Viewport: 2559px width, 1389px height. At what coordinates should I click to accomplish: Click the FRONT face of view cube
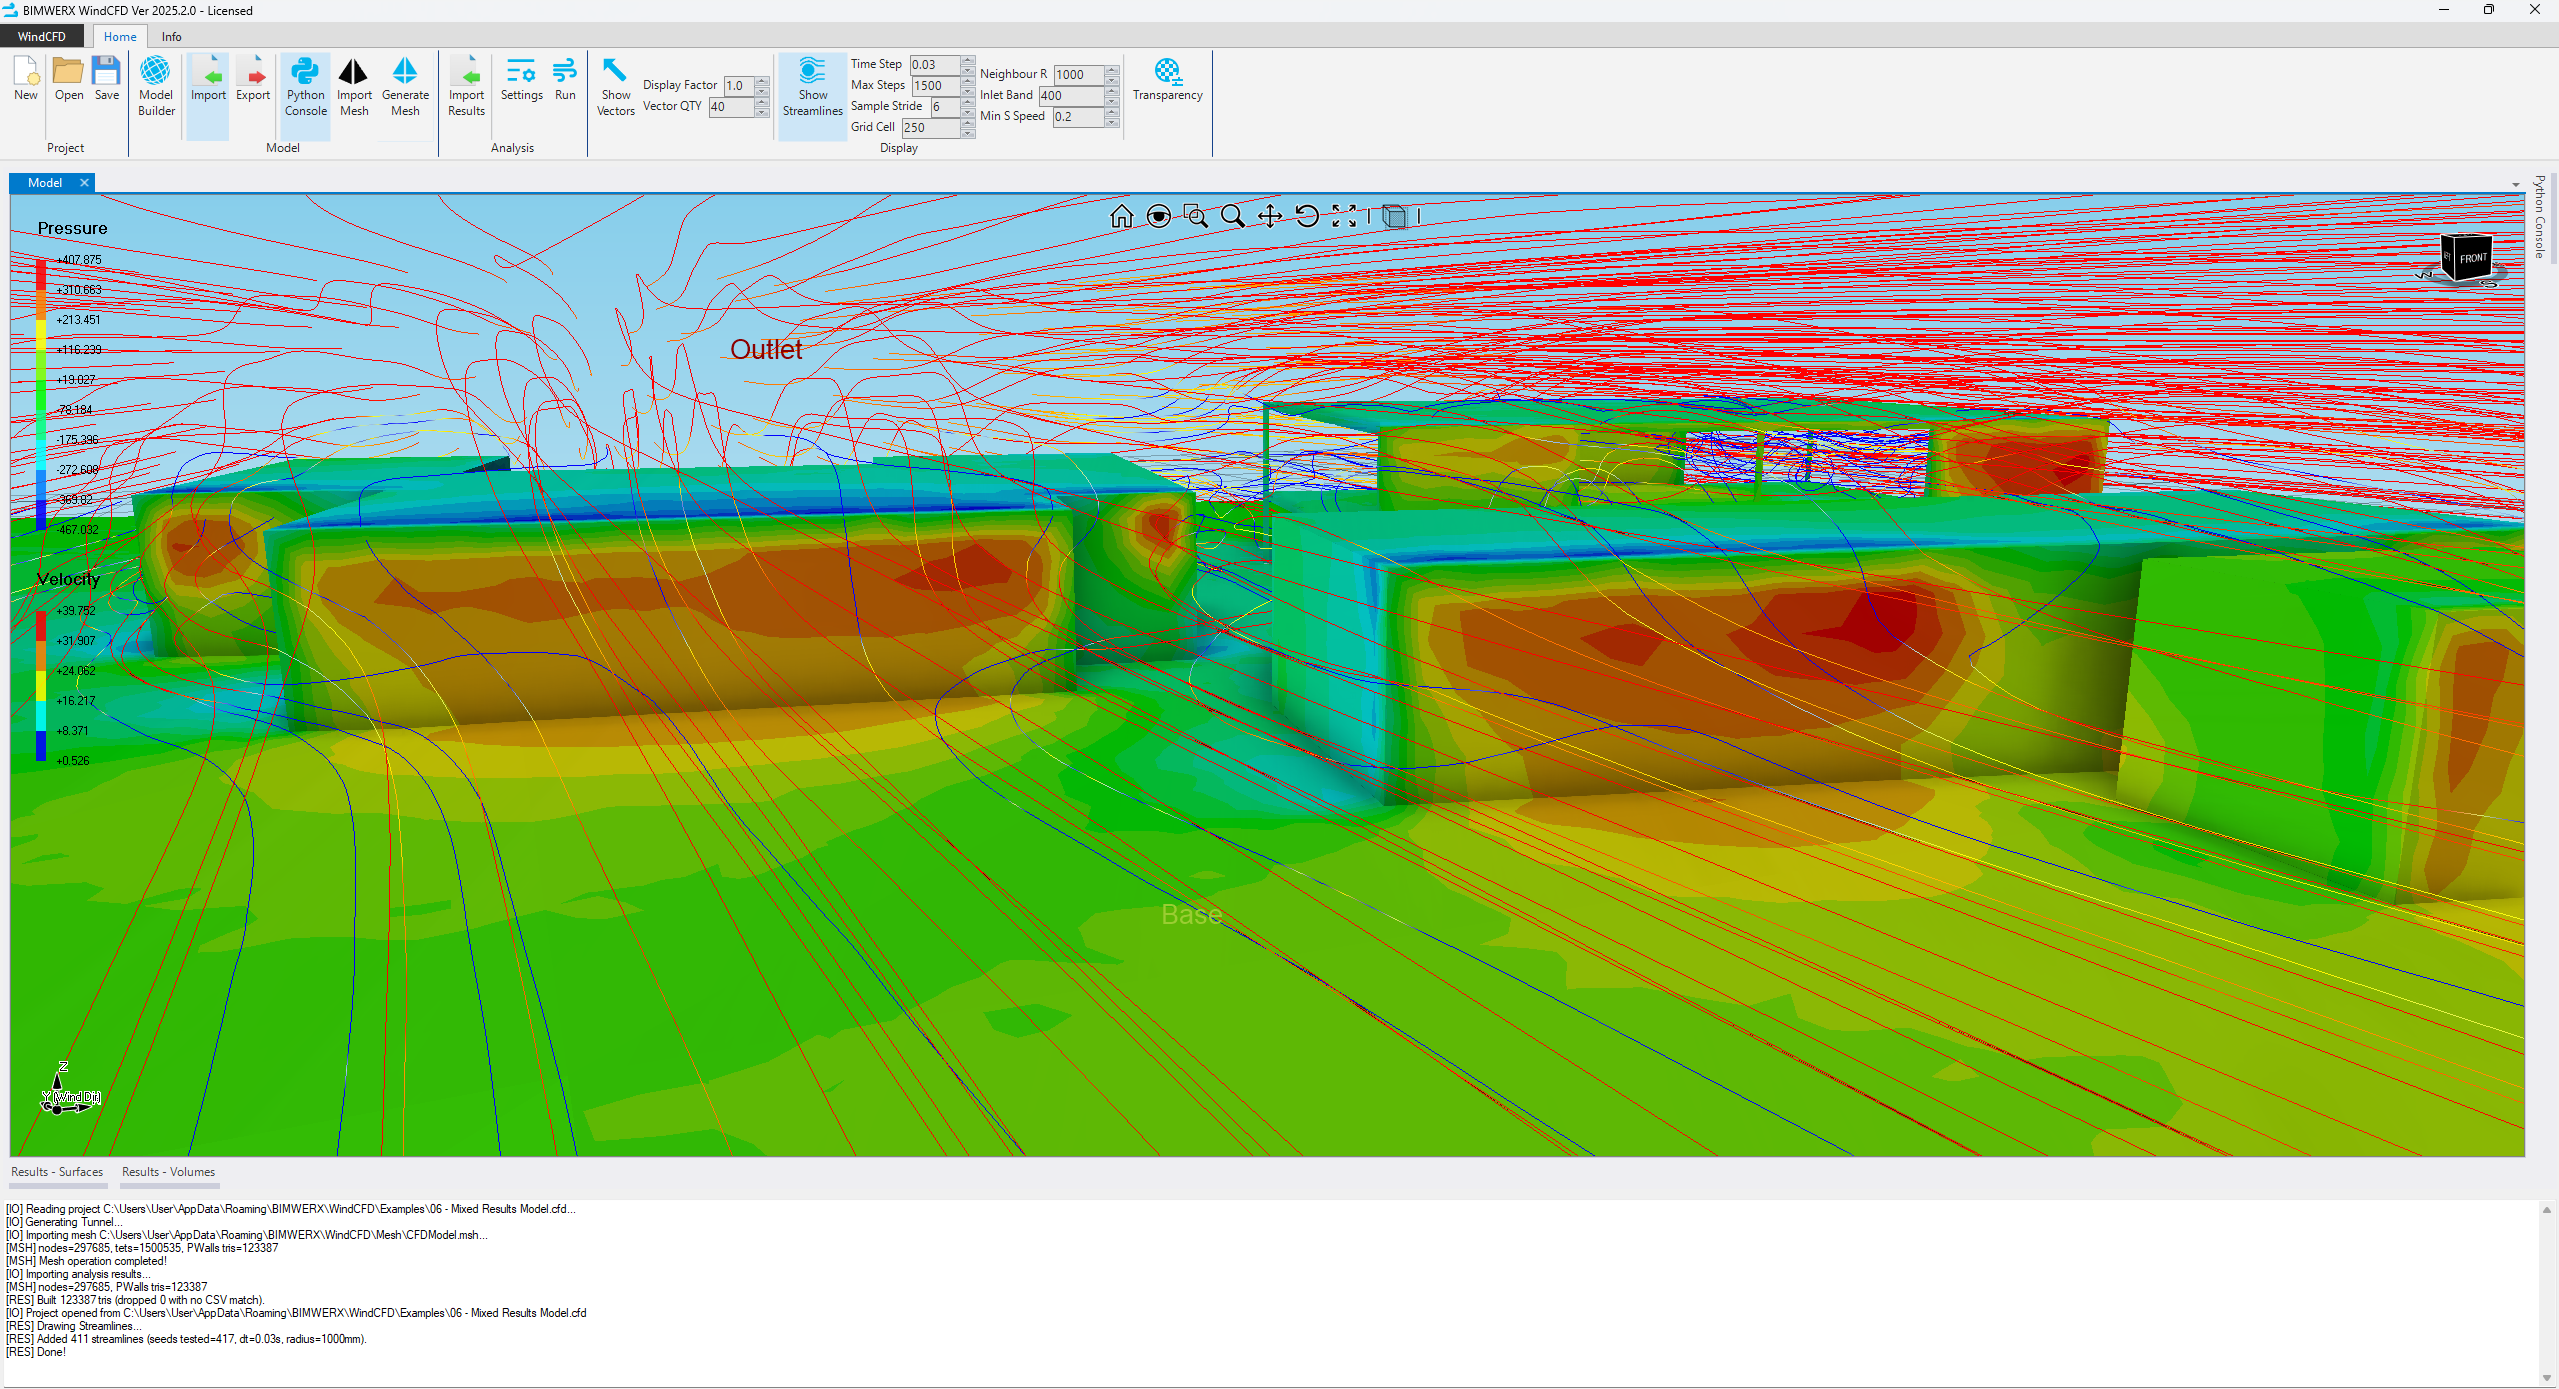(2471, 258)
